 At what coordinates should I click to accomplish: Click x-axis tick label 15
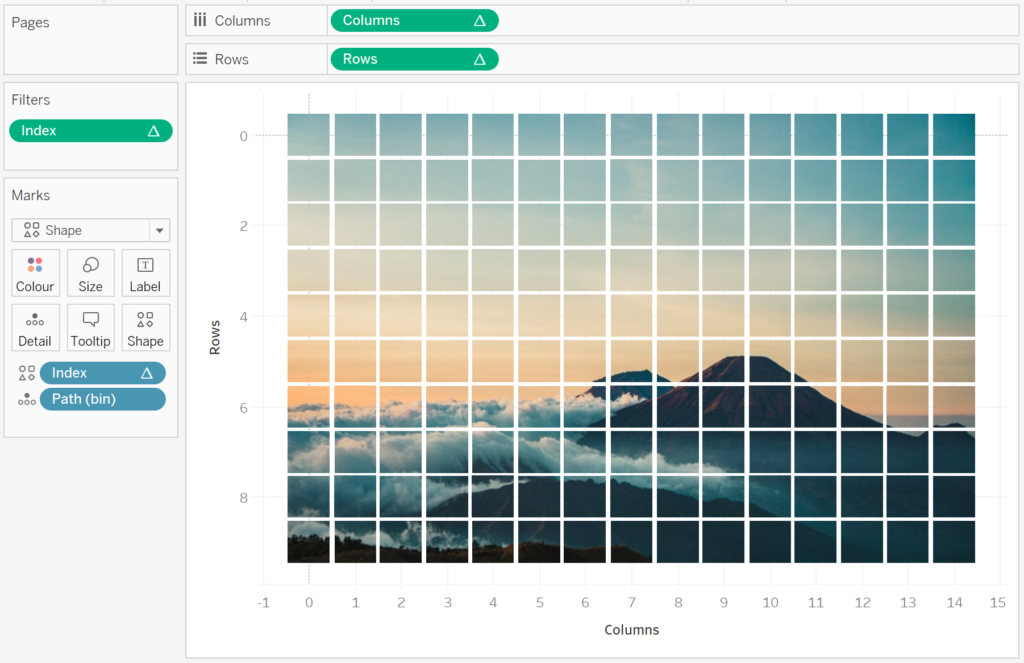click(x=997, y=603)
